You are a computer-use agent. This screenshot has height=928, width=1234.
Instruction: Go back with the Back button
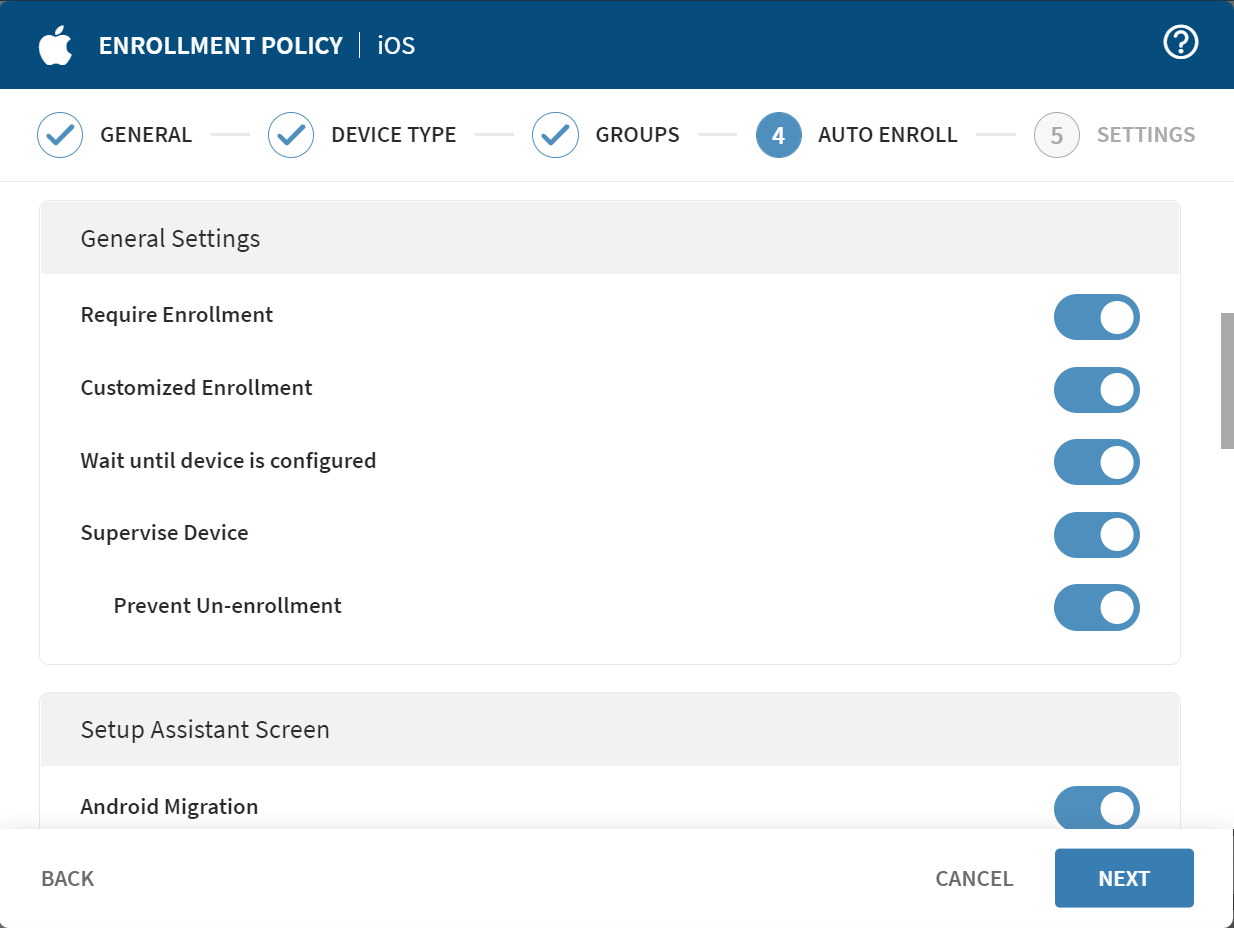(x=68, y=879)
